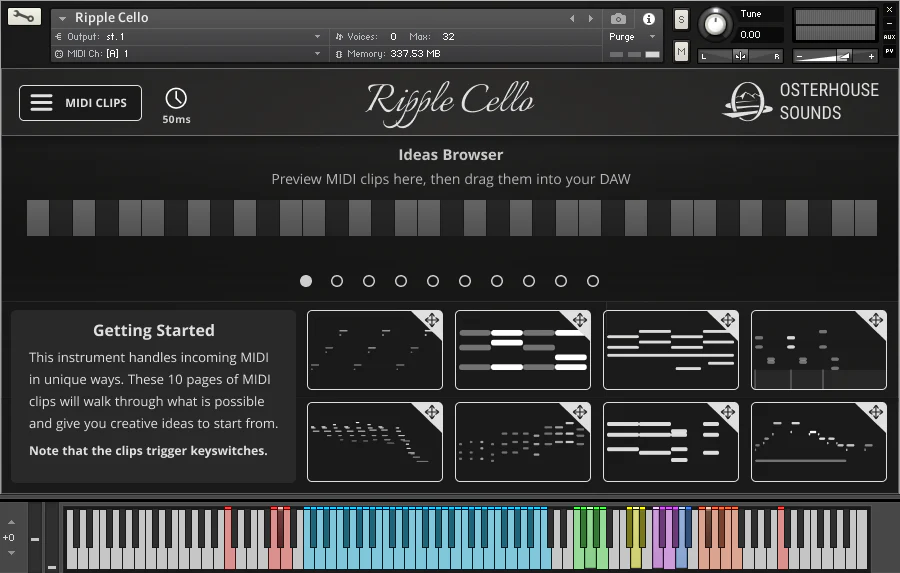Select page 1 dot of Ideas Browser

tap(306, 281)
